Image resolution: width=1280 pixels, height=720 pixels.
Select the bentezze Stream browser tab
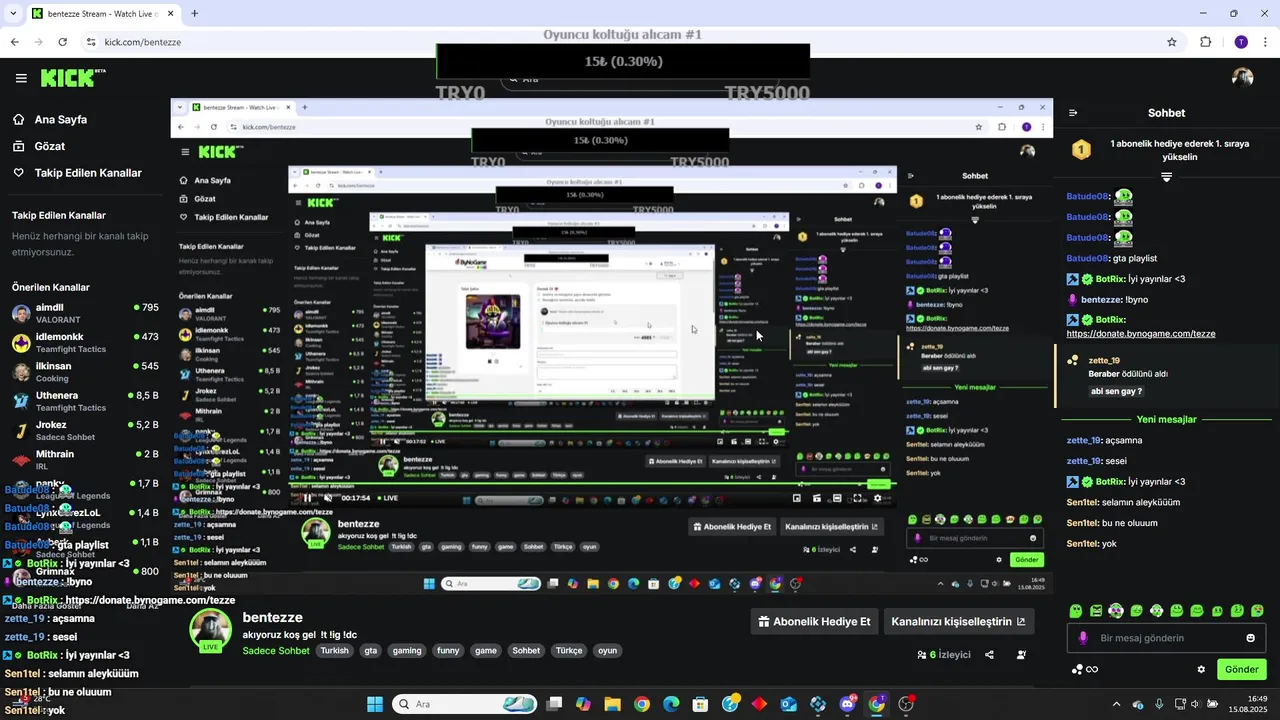tap(103, 14)
